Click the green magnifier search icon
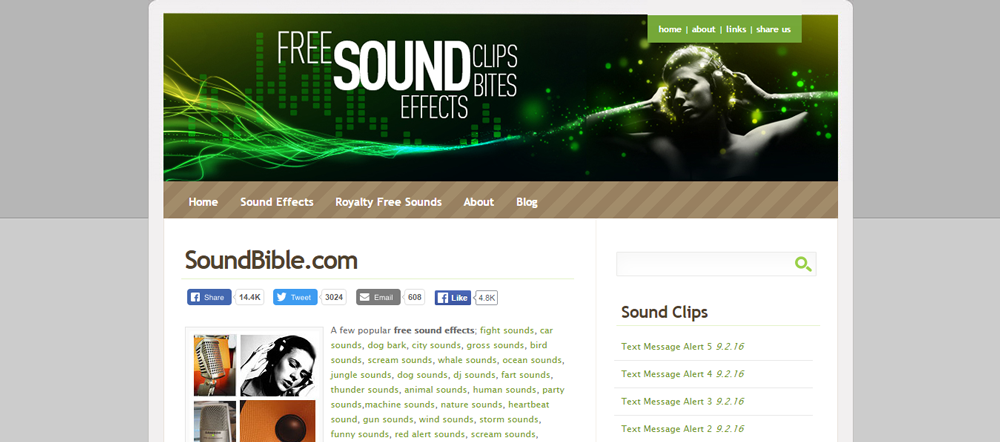 pyautogui.click(x=803, y=263)
